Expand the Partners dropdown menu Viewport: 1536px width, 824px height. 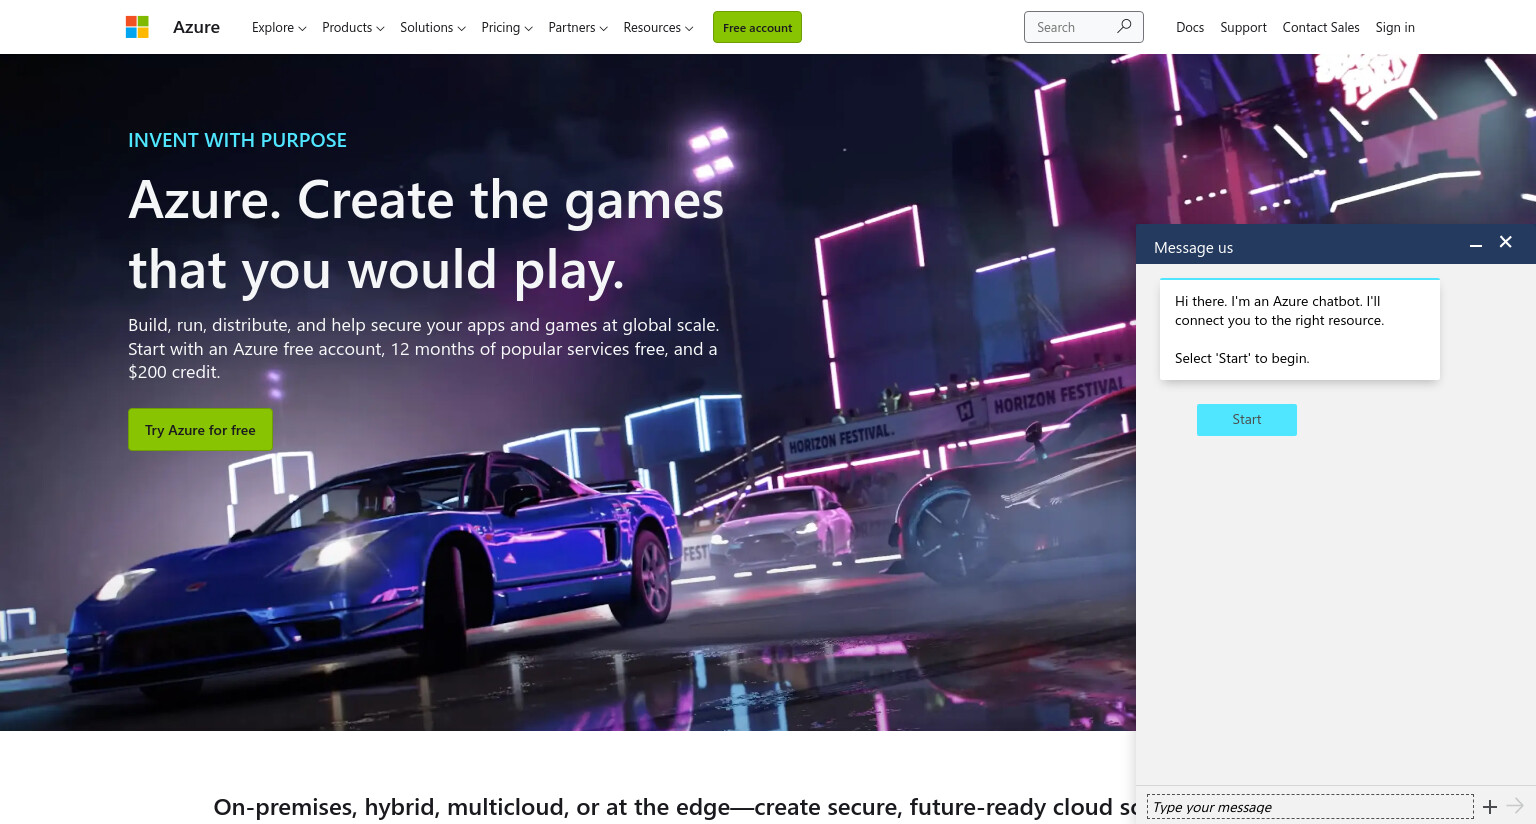[x=578, y=27]
